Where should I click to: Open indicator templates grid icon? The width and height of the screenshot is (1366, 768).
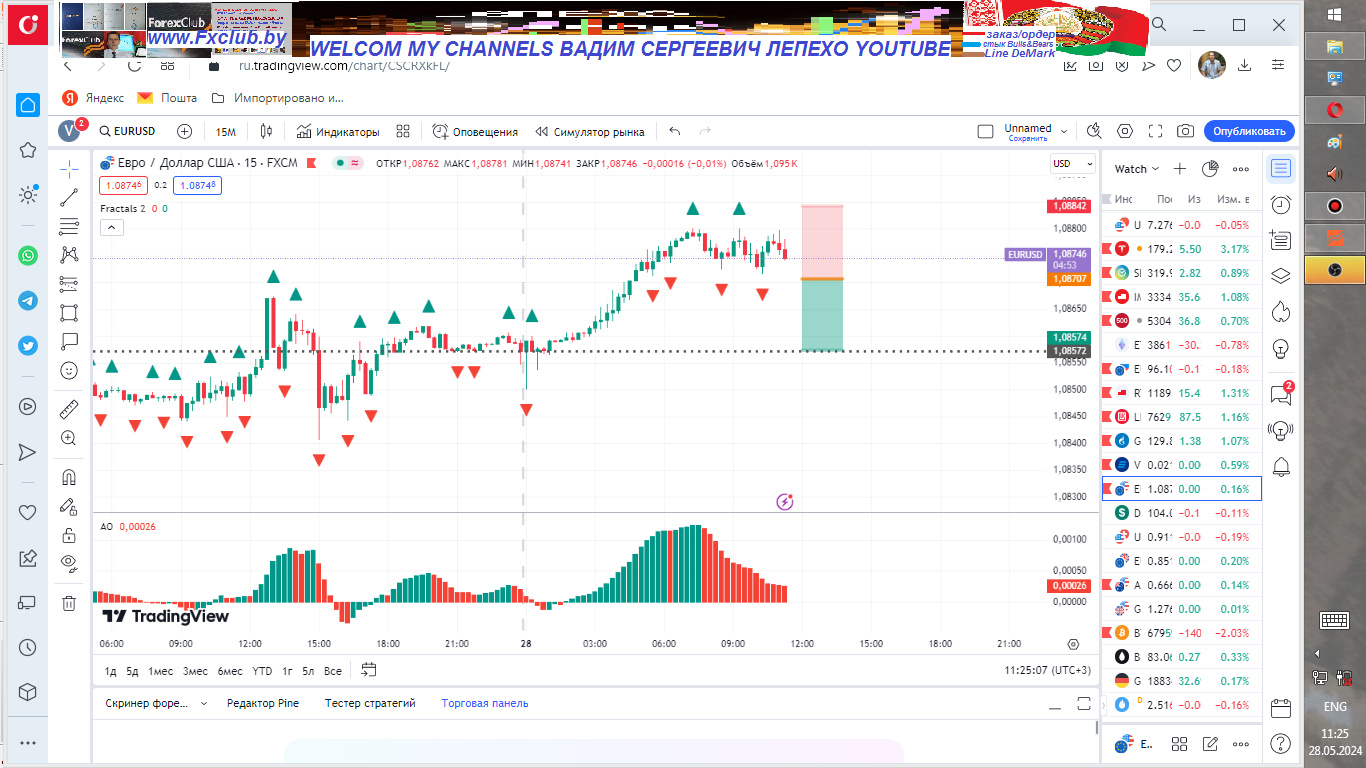(403, 131)
